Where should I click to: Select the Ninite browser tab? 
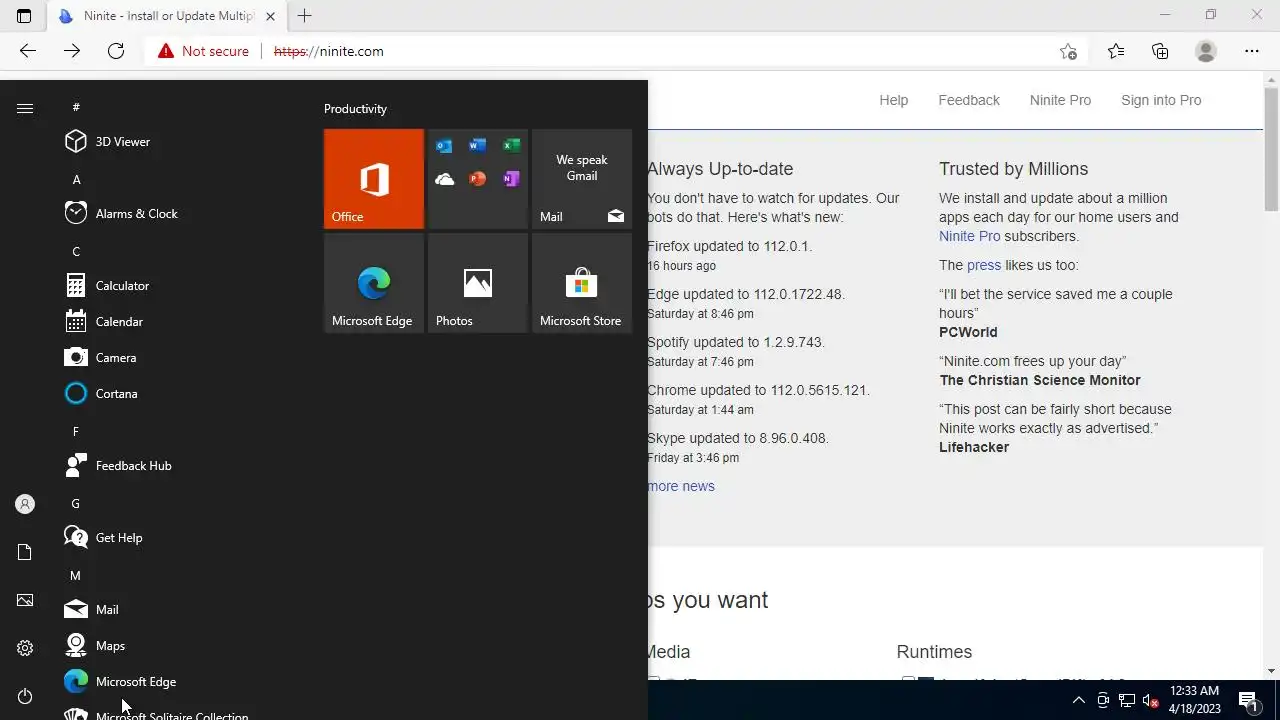coord(165,16)
